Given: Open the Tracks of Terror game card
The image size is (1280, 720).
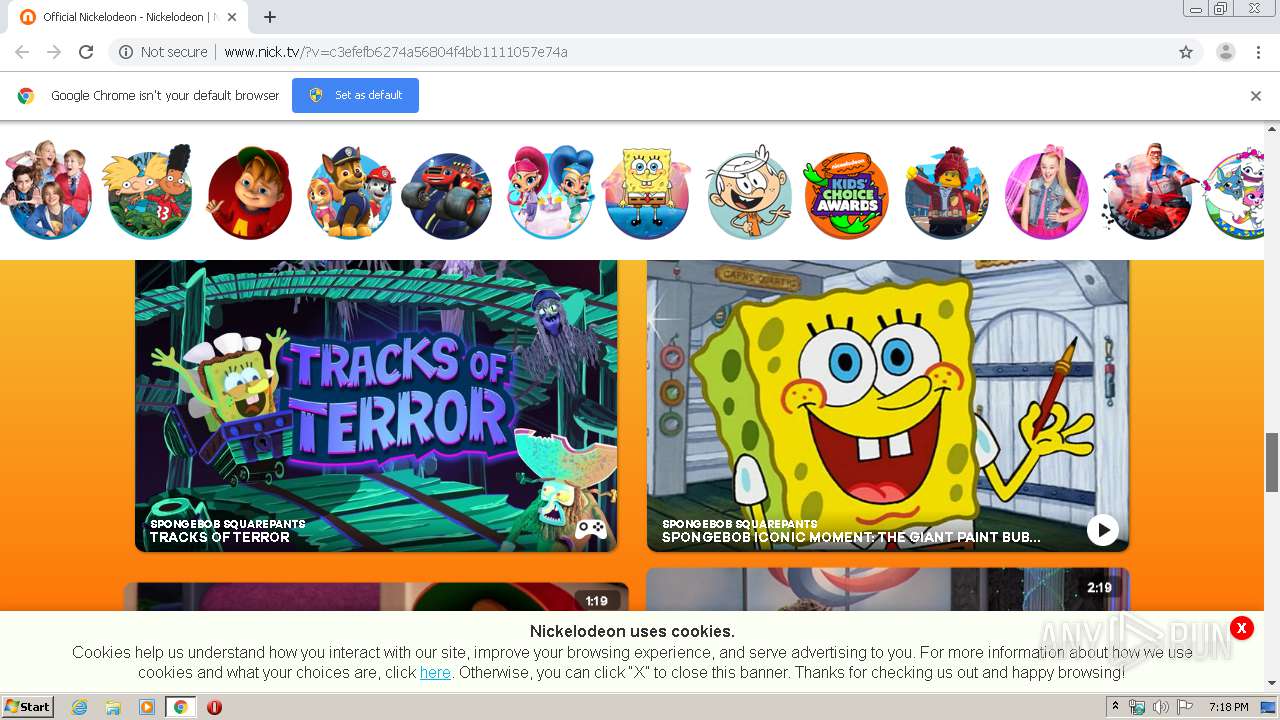Looking at the screenshot, I should click(376, 405).
